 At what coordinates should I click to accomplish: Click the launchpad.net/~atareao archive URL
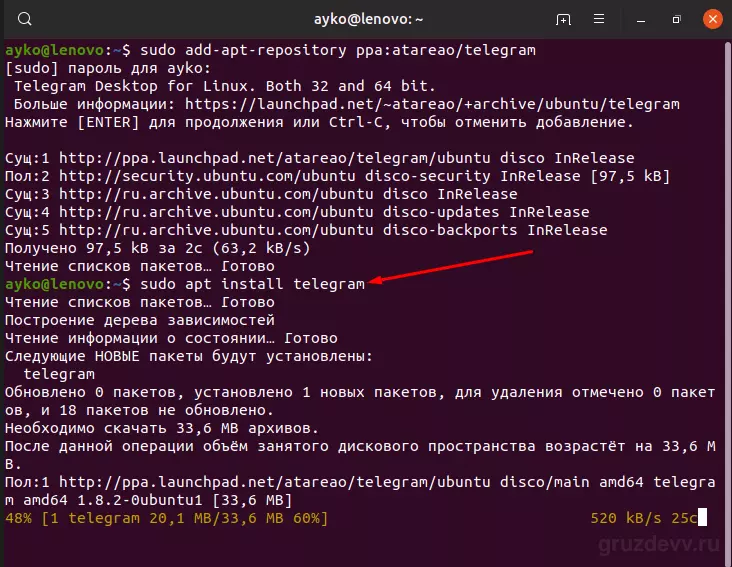[432, 104]
